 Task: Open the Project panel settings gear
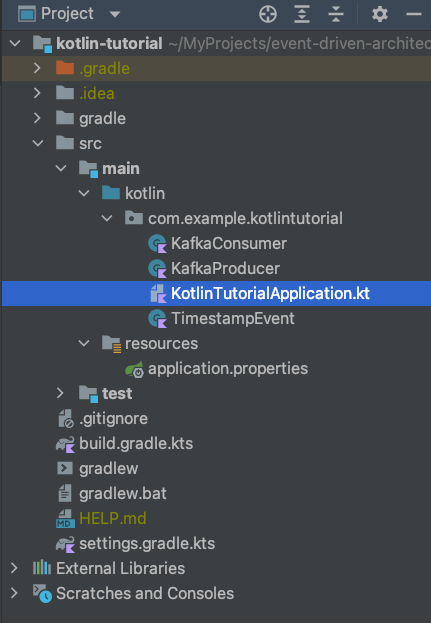tap(380, 14)
